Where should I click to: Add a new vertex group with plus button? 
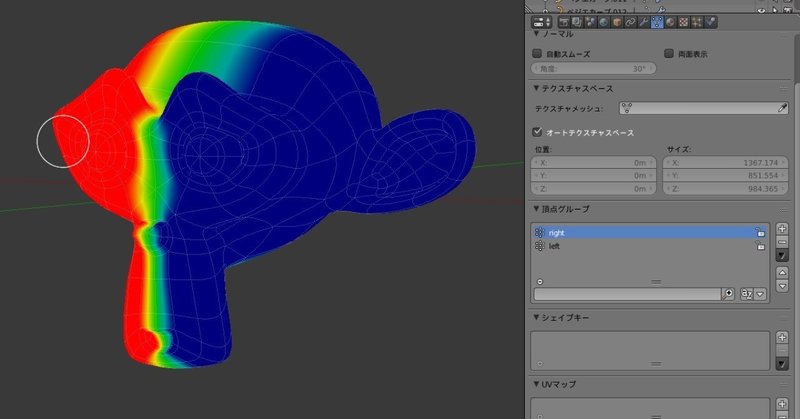(x=782, y=229)
